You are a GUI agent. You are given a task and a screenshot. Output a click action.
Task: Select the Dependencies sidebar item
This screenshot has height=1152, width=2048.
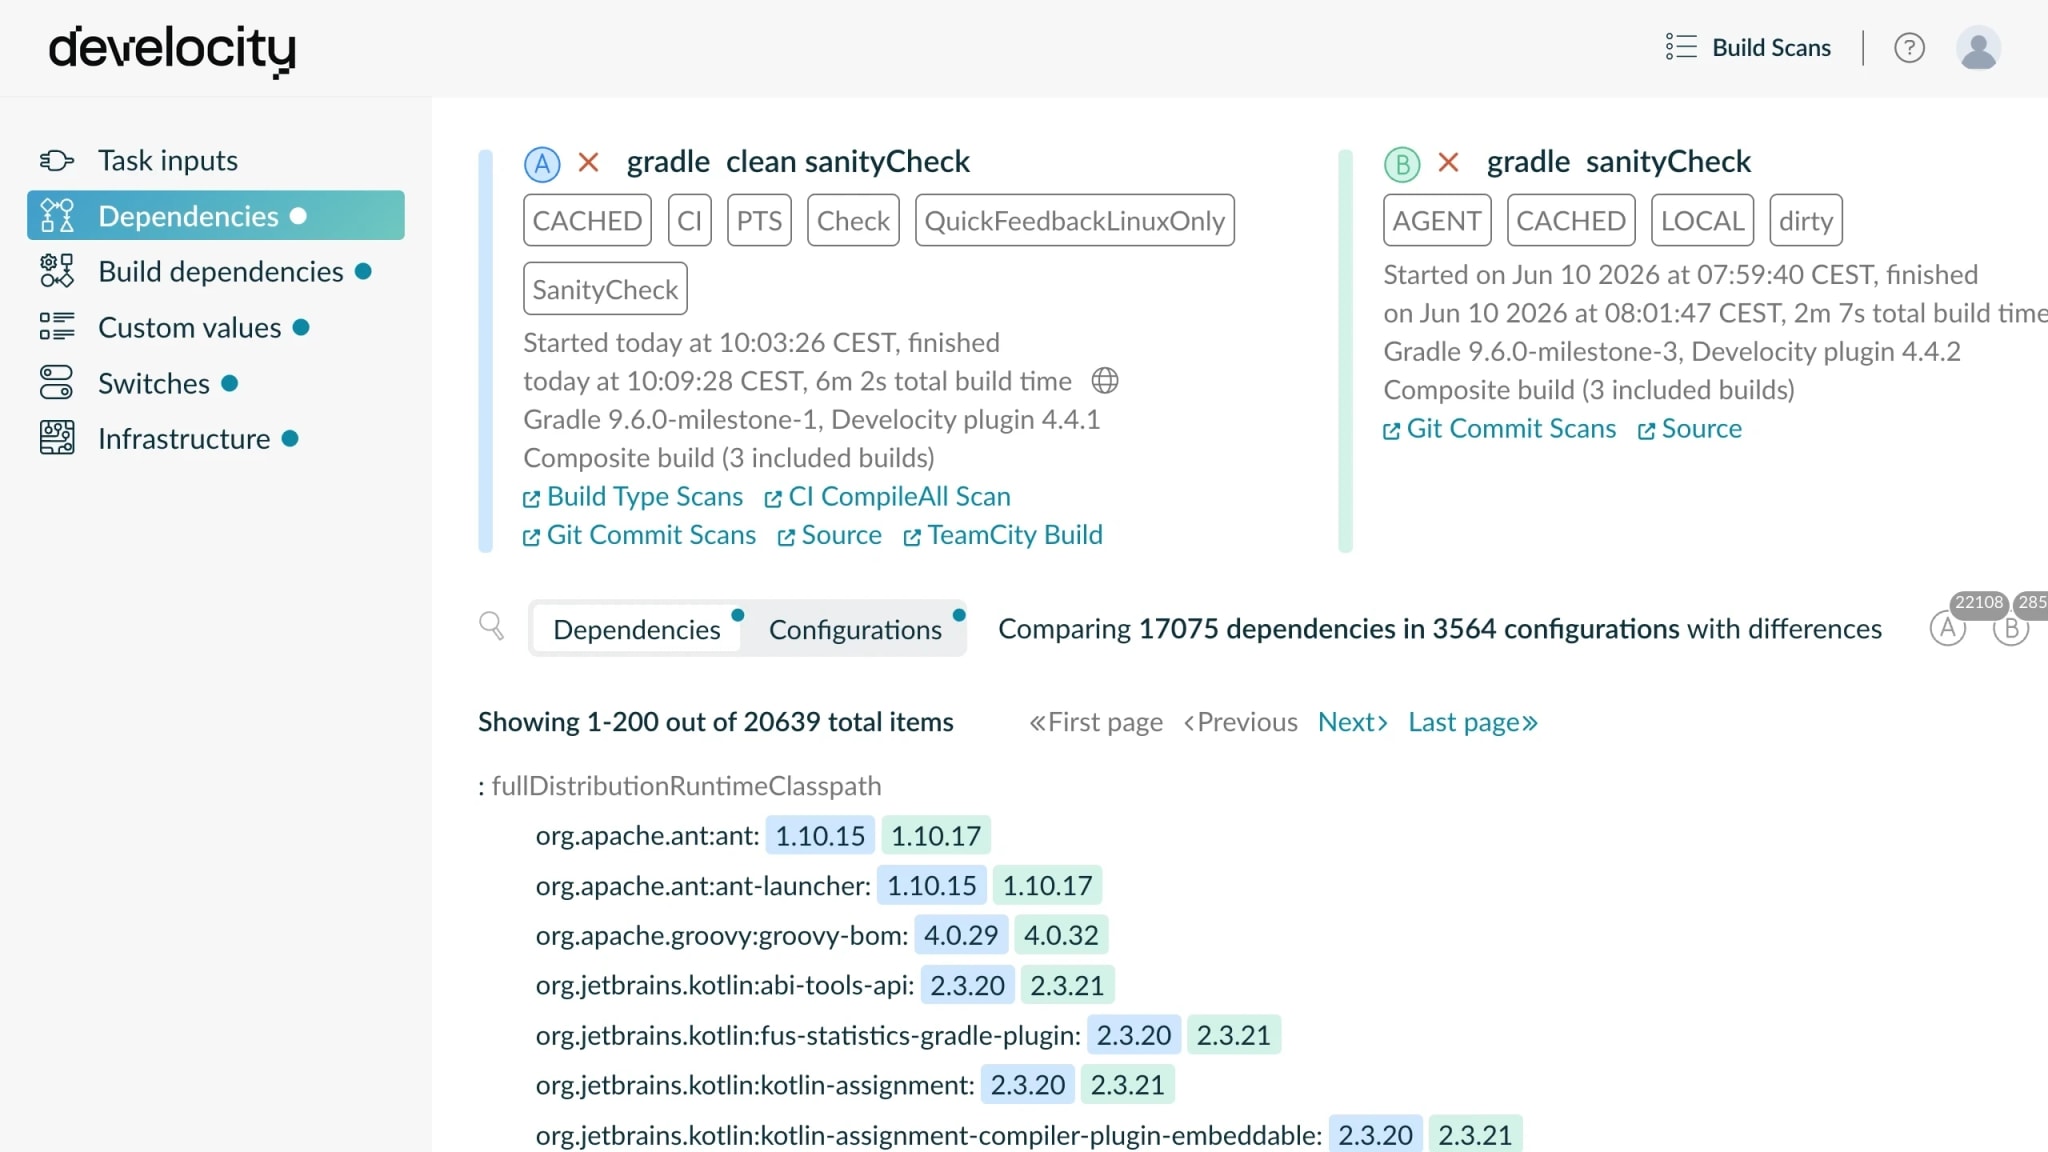point(216,216)
